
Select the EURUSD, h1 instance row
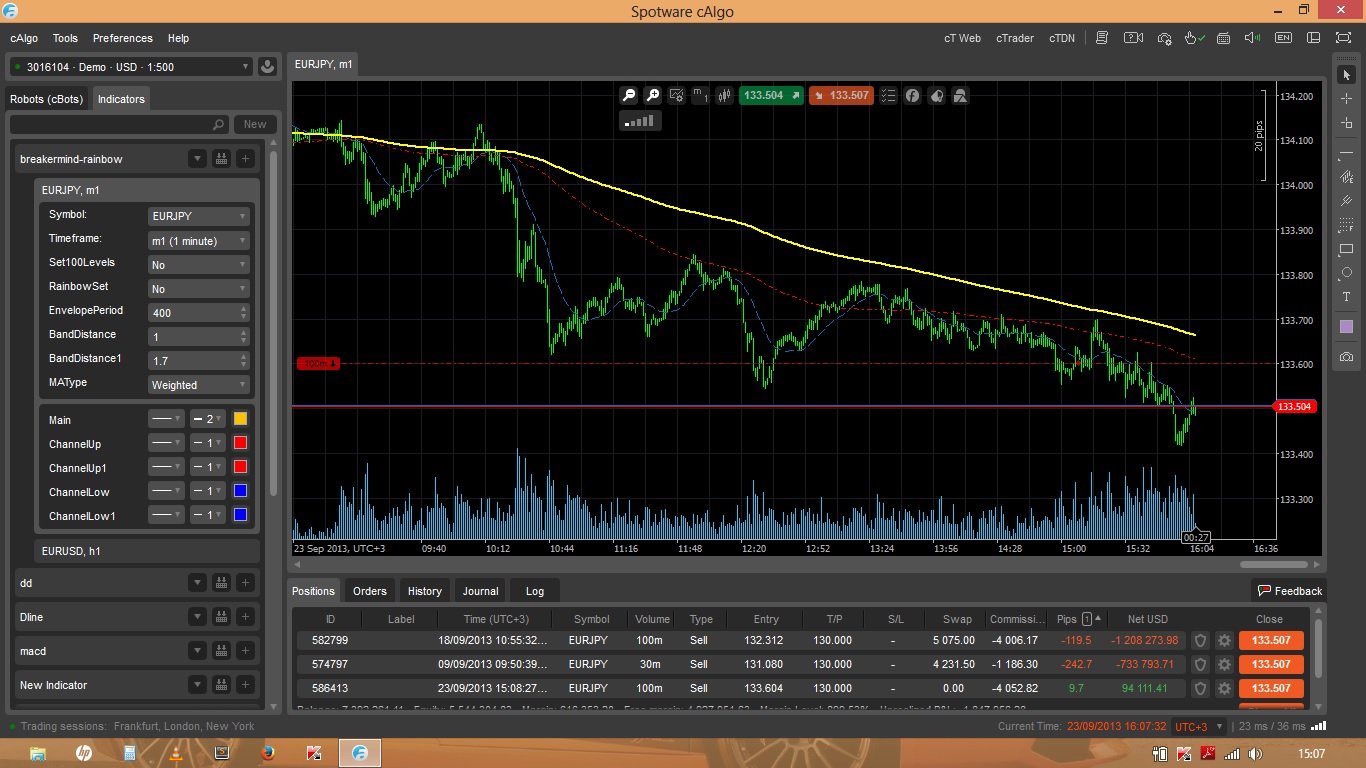coord(147,551)
